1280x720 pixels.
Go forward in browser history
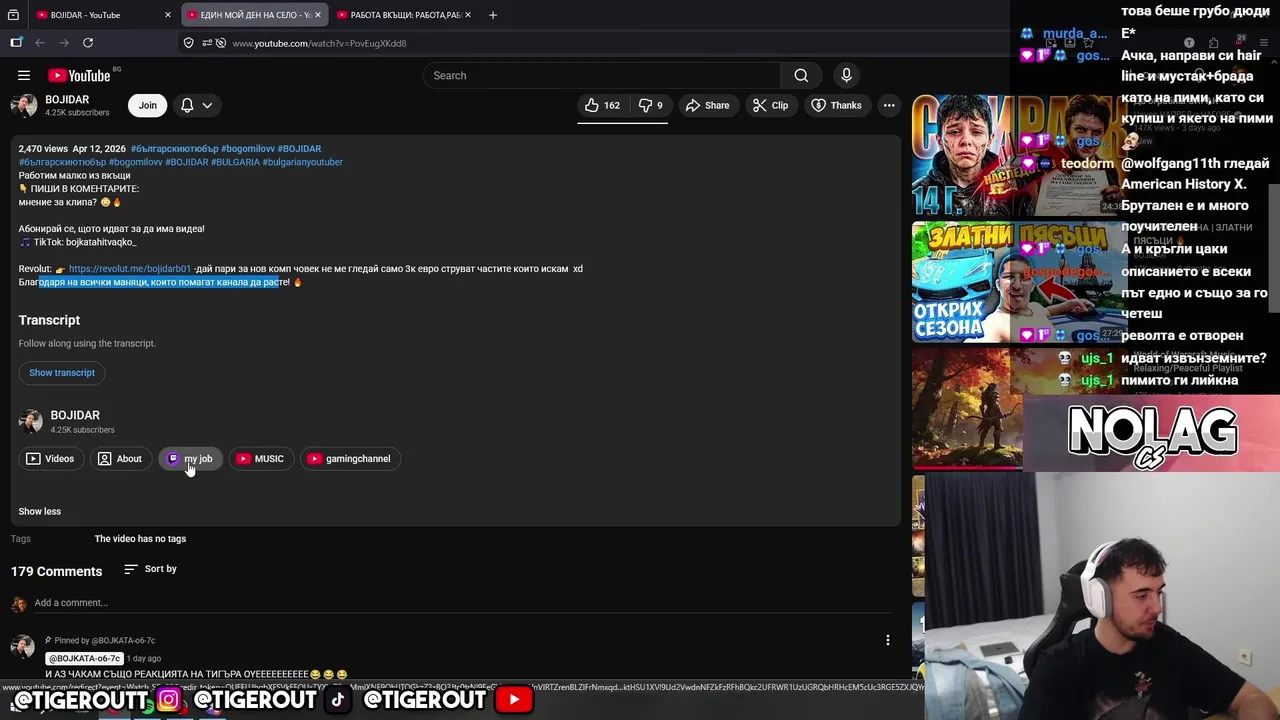click(64, 43)
